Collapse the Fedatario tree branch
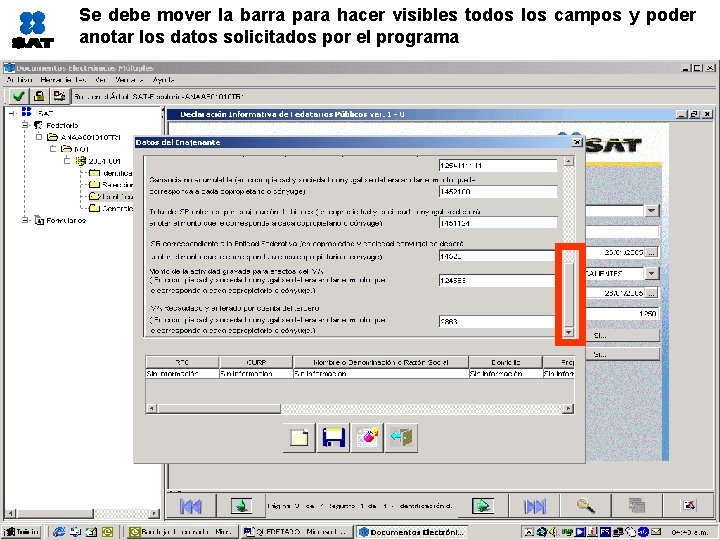Screen dimensions: 720x540 [25, 125]
